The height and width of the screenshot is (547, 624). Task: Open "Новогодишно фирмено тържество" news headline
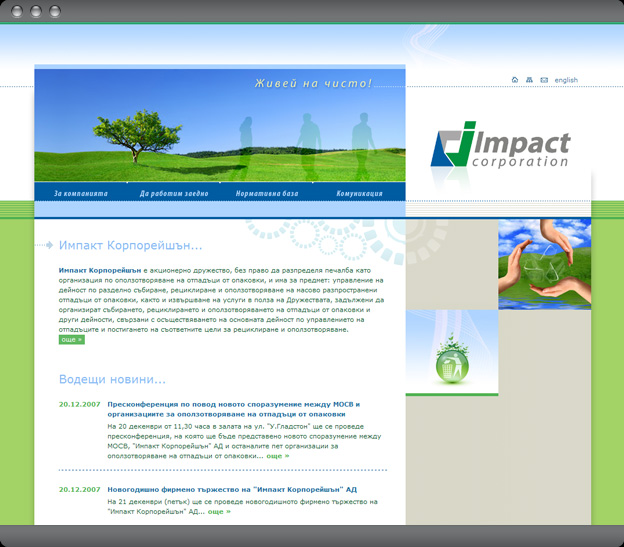[x=232, y=489]
